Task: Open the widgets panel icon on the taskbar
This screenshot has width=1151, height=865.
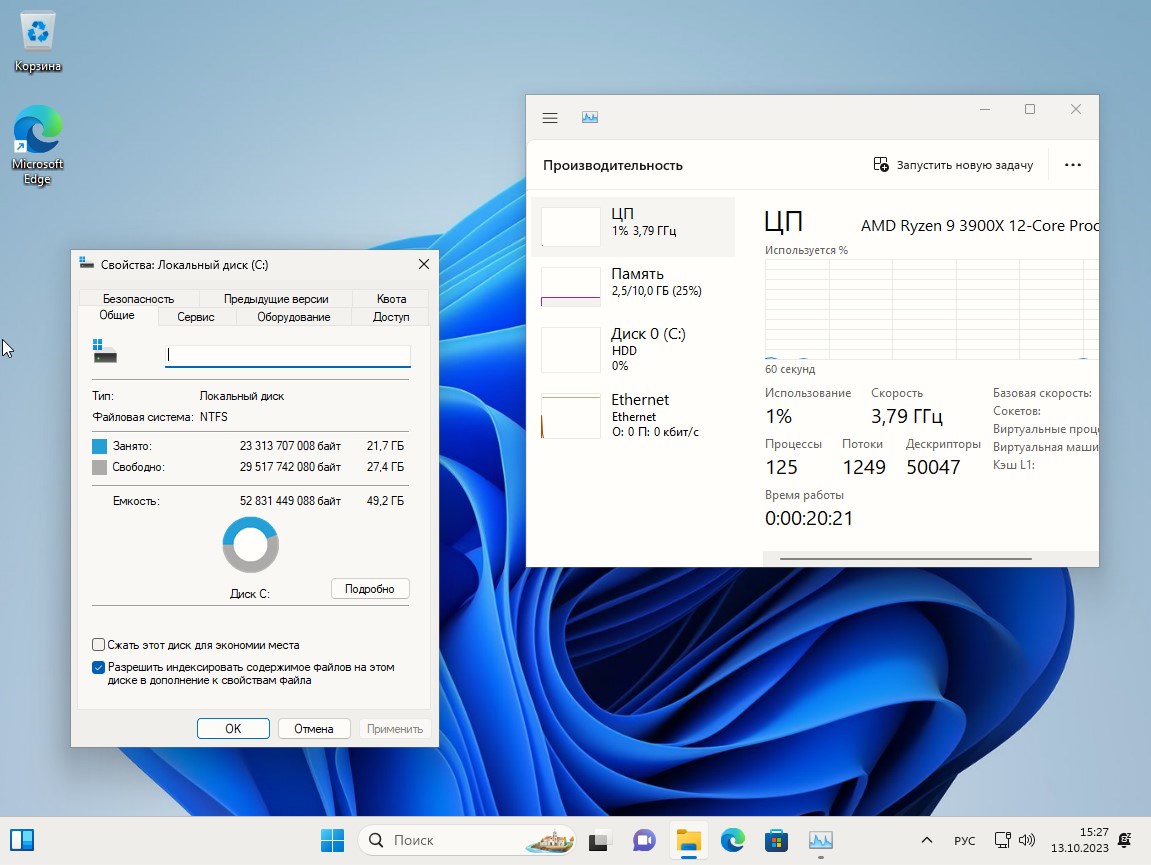Action: [x=22, y=840]
